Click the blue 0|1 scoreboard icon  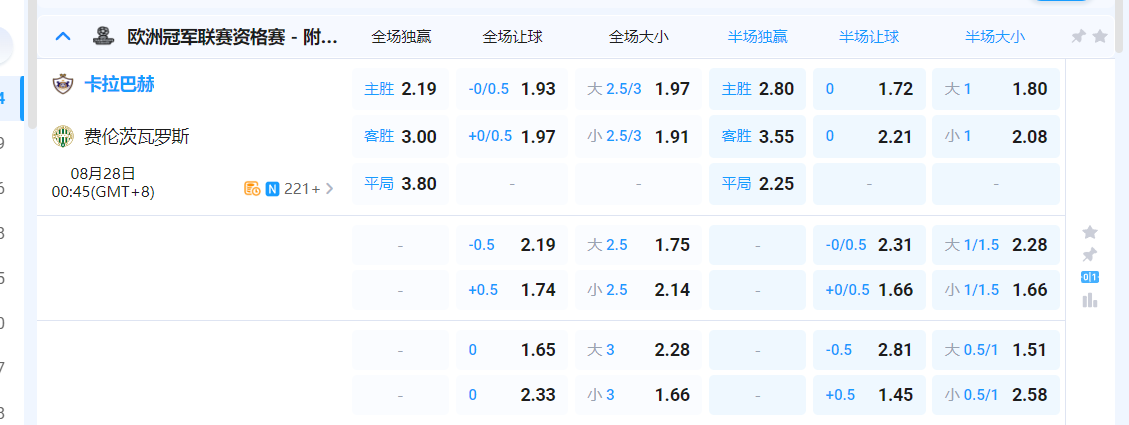[x=1090, y=277]
